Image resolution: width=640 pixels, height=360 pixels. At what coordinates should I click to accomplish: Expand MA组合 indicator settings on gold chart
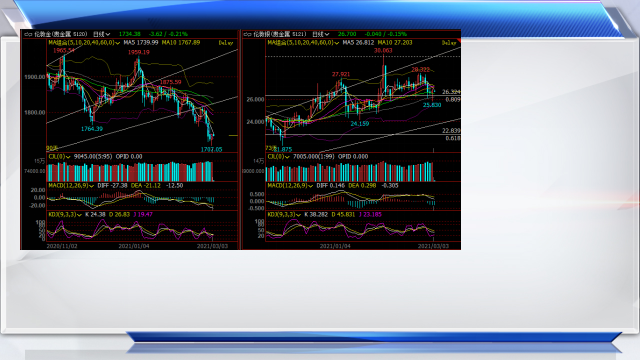84,42
